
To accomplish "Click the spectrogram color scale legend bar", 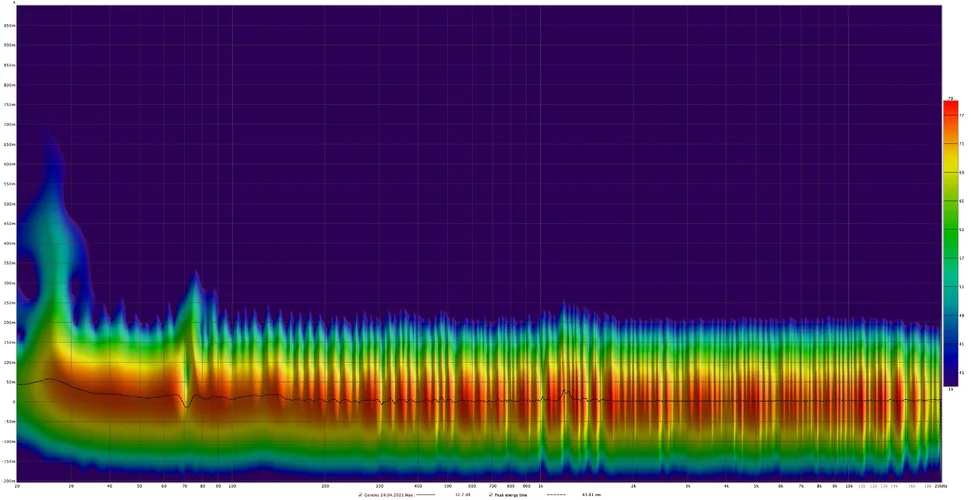I will 951,243.
